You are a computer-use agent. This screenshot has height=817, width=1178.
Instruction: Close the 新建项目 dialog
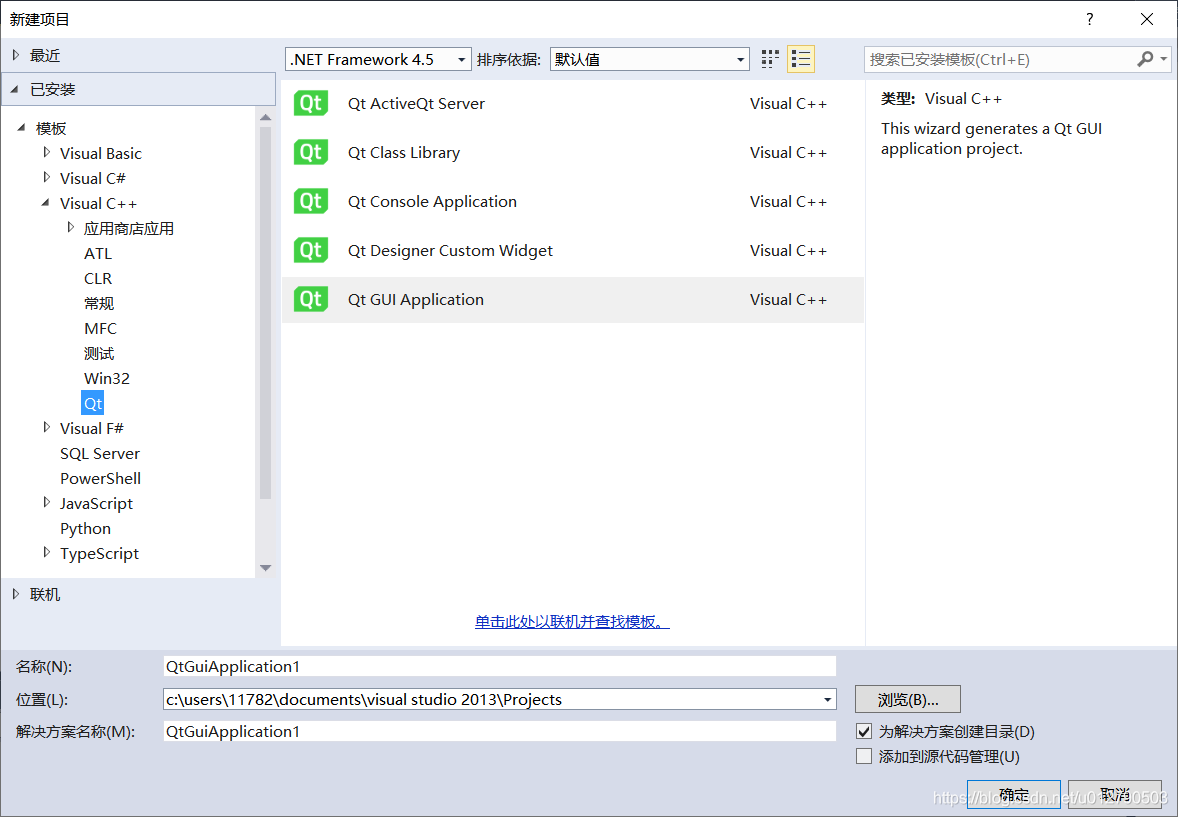pyautogui.click(x=1146, y=20)
